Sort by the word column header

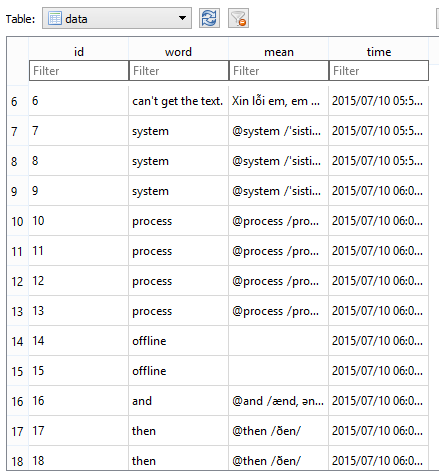point(179,52)
